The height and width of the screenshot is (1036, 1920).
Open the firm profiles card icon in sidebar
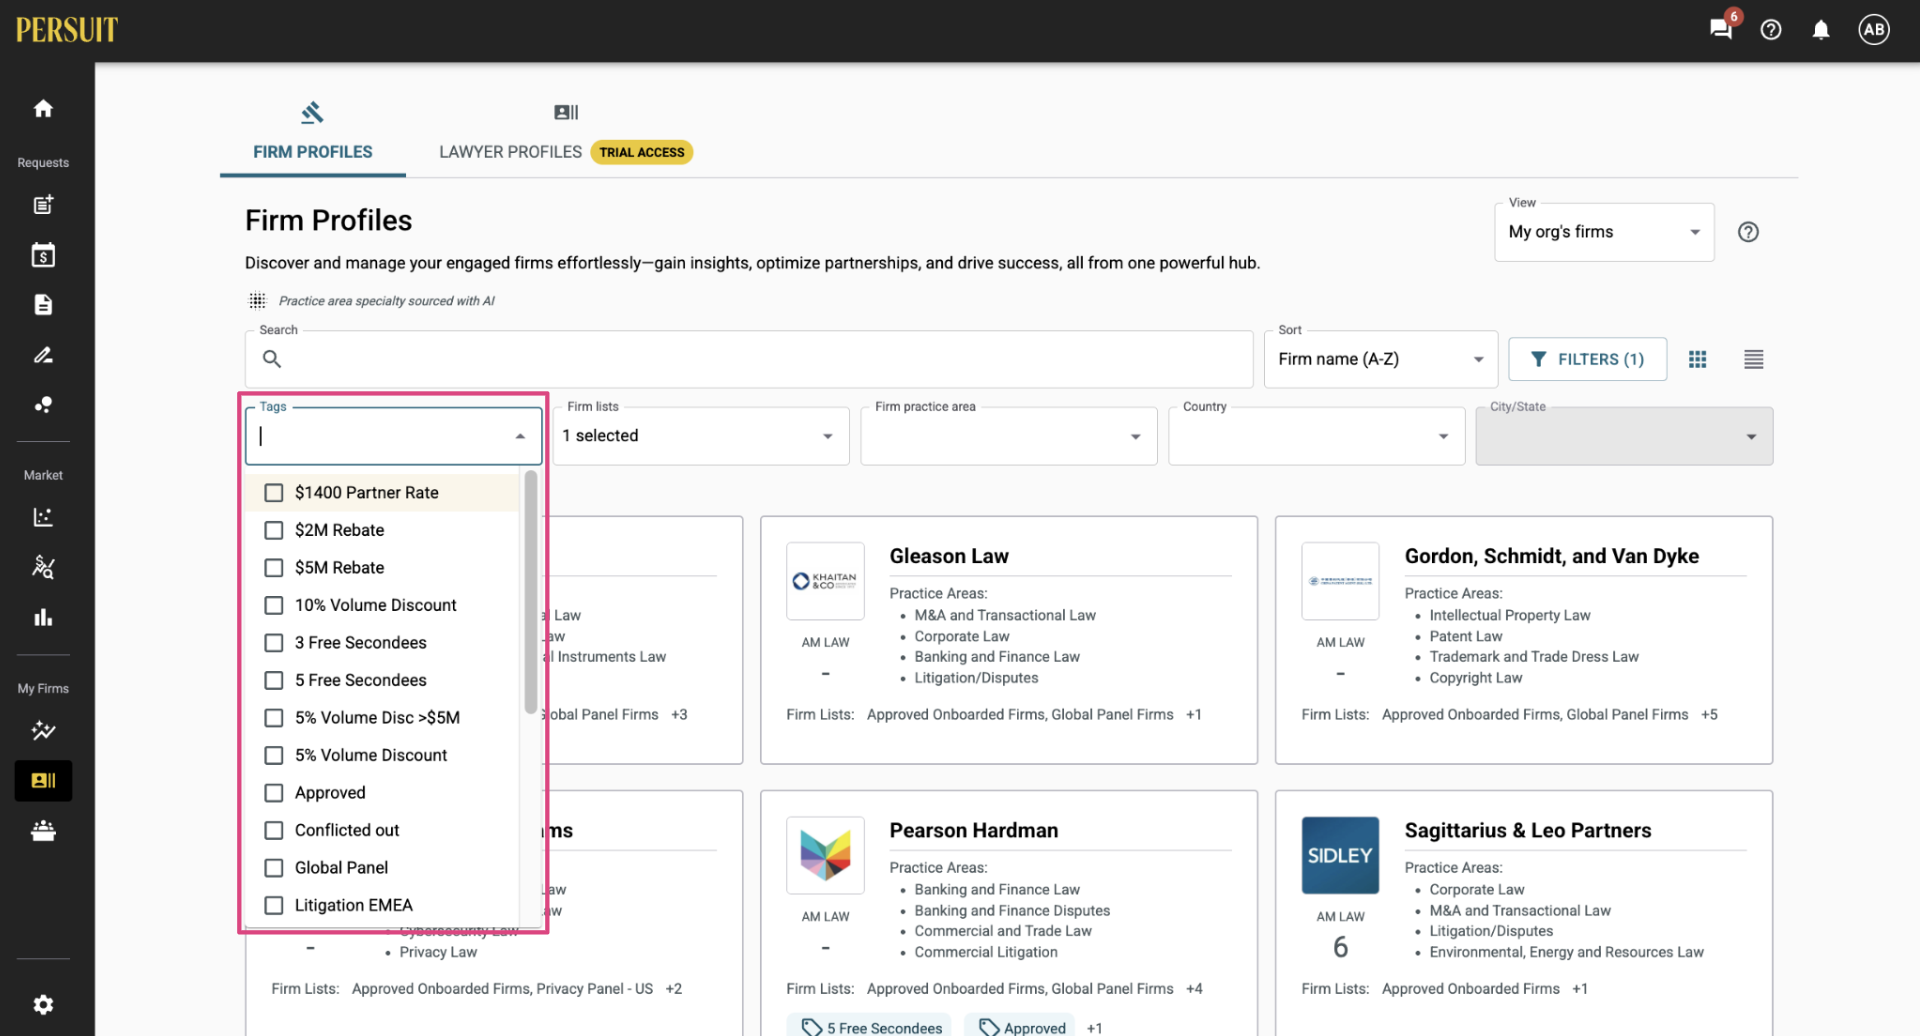[43, 781]
